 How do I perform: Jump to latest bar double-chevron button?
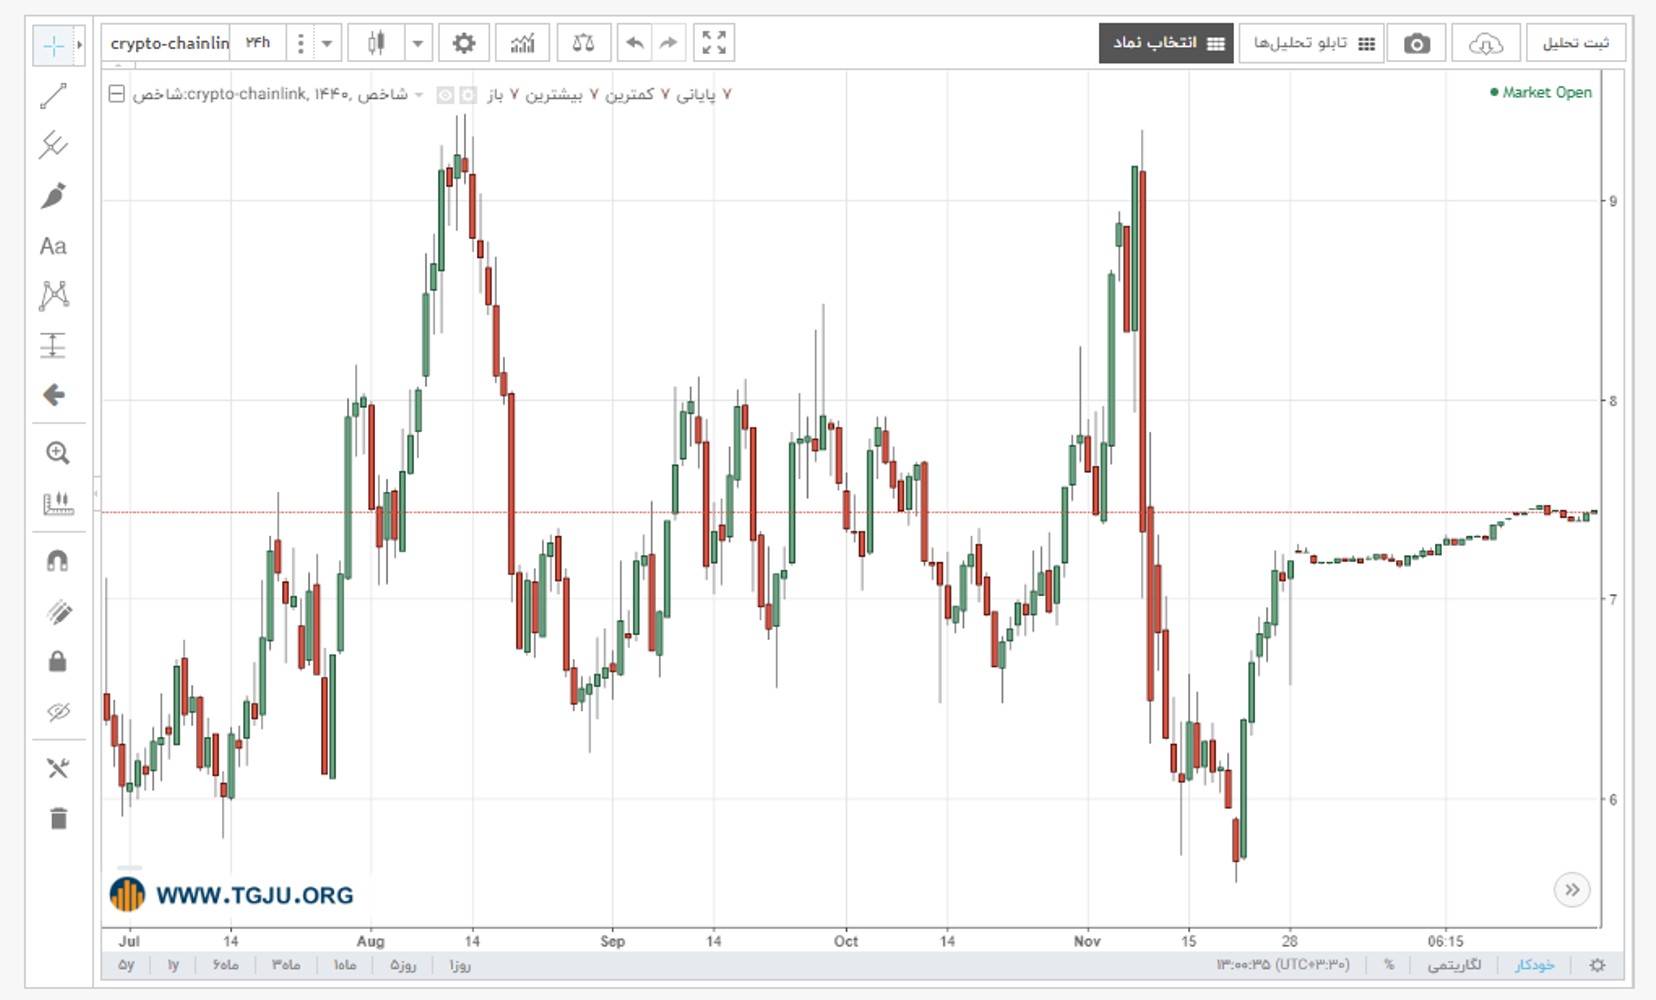tap(1572, 889)
